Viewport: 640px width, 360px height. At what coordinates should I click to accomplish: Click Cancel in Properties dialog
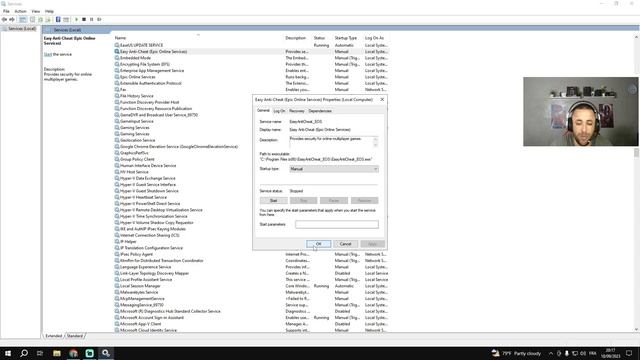point(346,244)
